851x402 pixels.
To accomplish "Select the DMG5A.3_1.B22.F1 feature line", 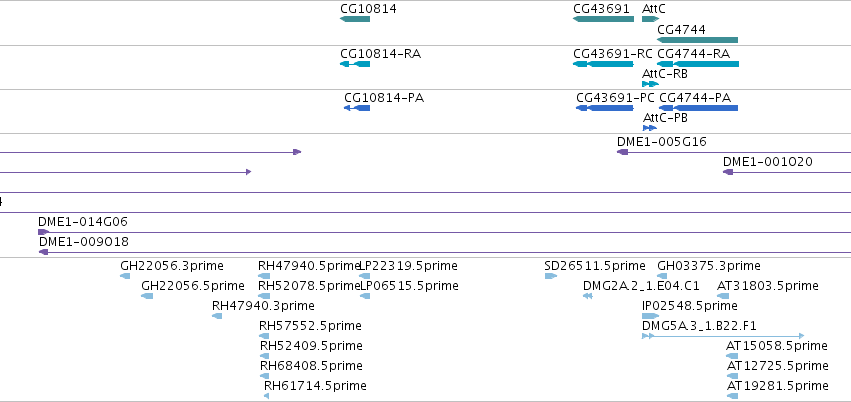I will tap(723, 336).
